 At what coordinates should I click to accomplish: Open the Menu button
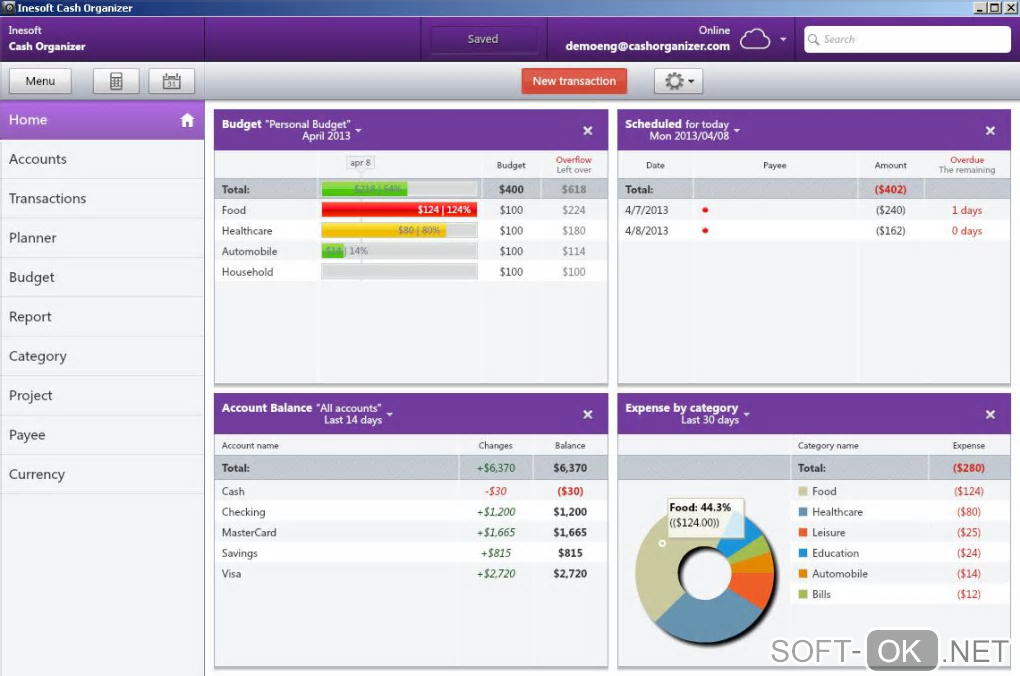(x=40, y=81)
